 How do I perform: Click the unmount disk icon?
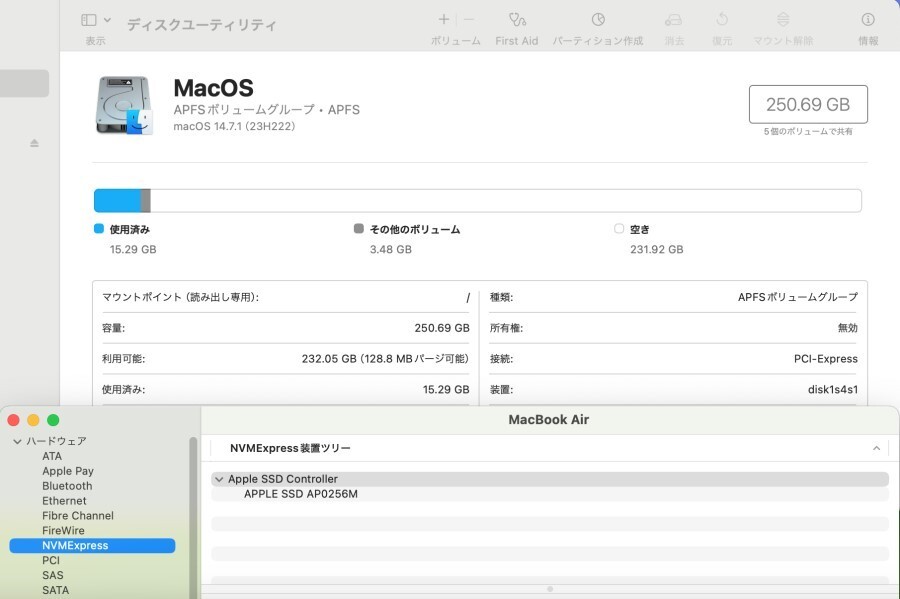pyautogui.click(x=783, y=20)
